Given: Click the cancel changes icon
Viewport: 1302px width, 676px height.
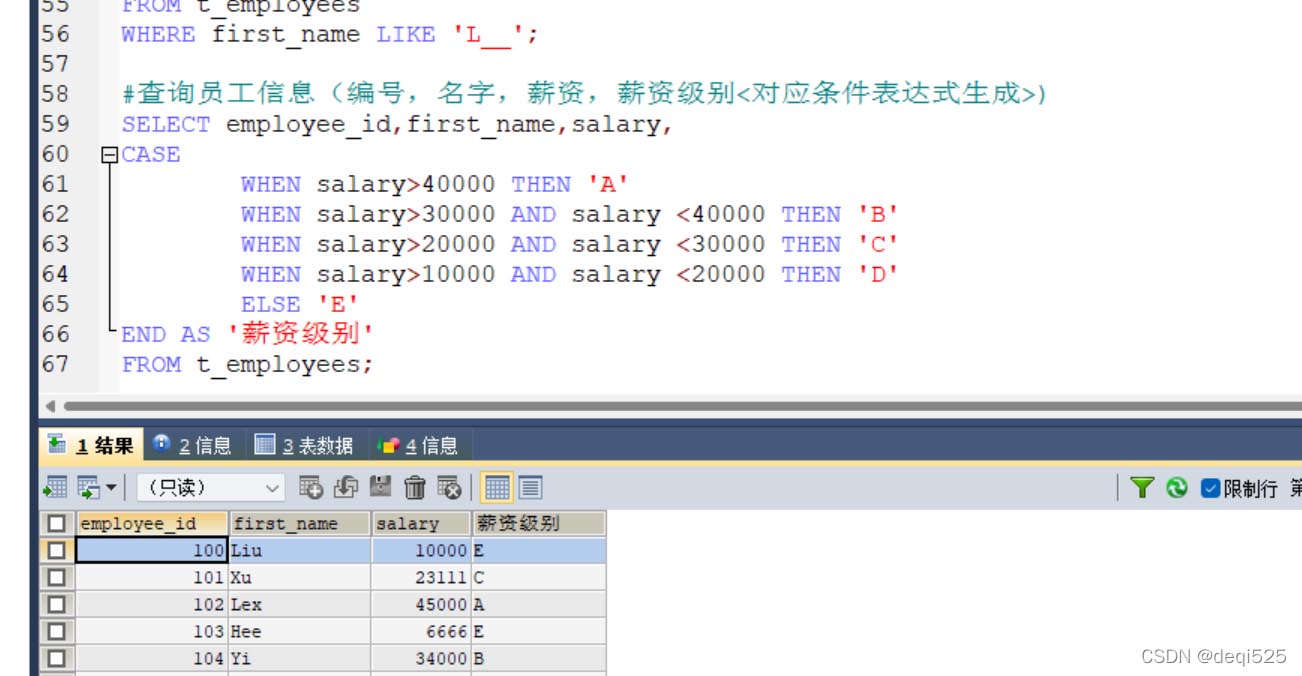Looking at the screenshot, I should (x=449, y=487).
